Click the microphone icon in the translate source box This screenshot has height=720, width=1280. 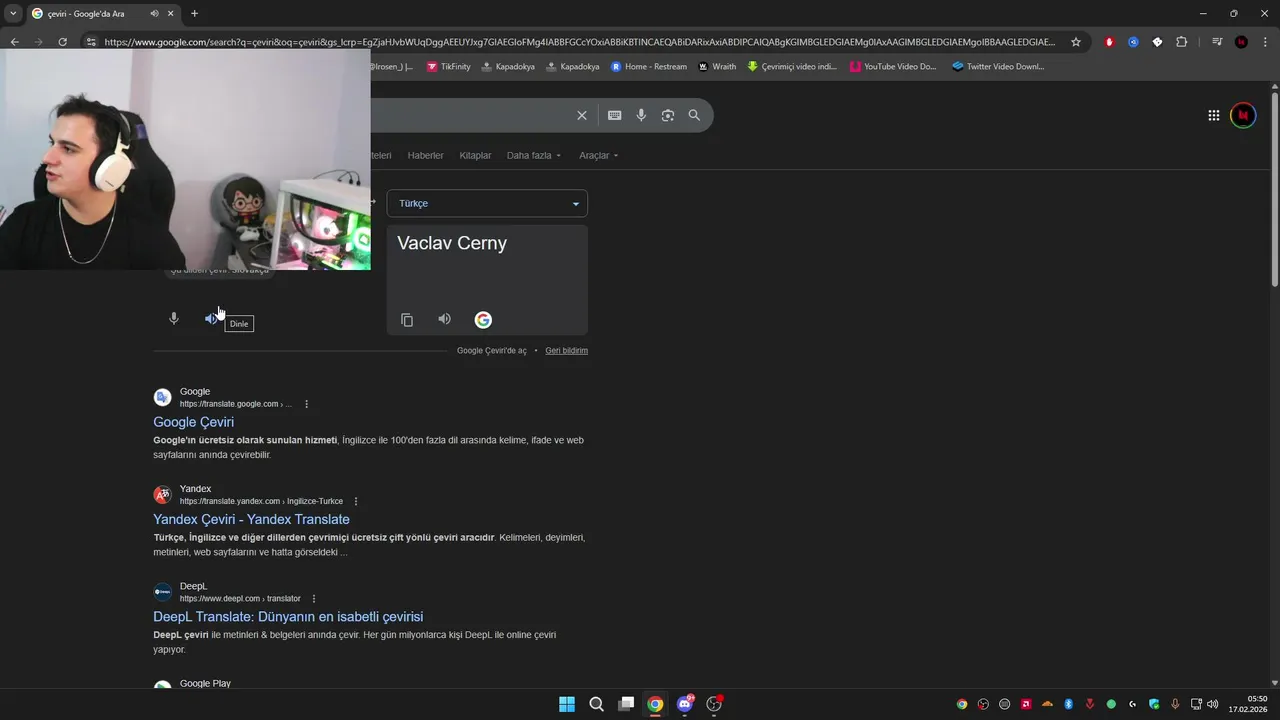pyautogui.click(x=174, y=318)
